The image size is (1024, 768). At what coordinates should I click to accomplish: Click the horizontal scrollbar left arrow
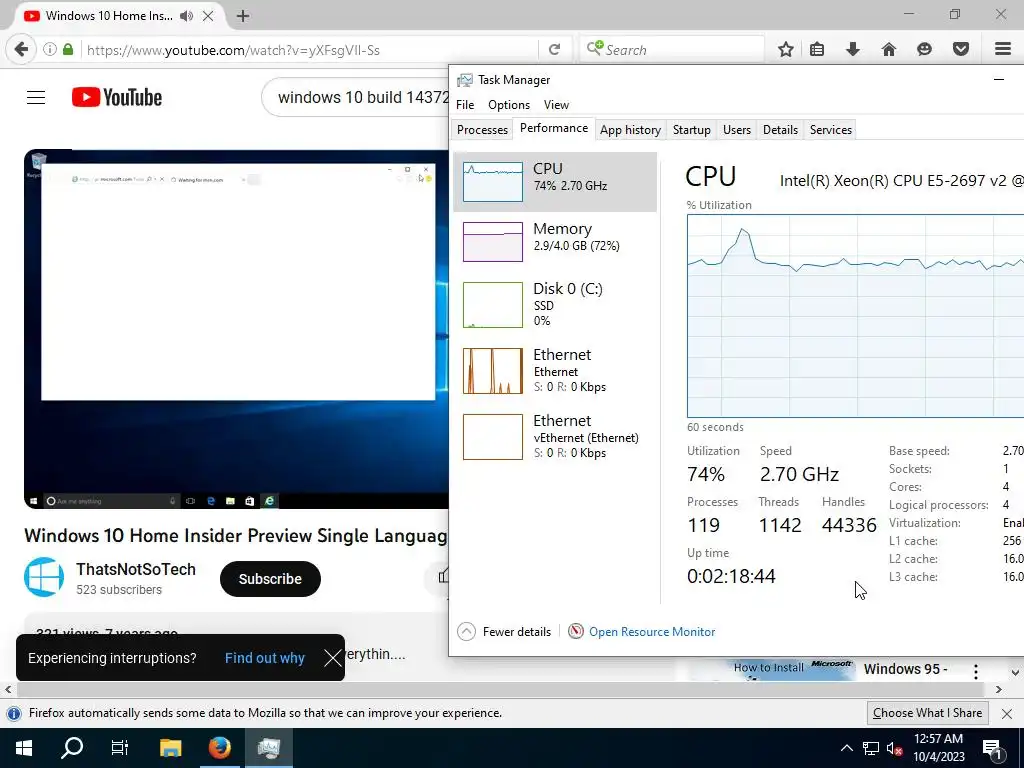(8, 689)
